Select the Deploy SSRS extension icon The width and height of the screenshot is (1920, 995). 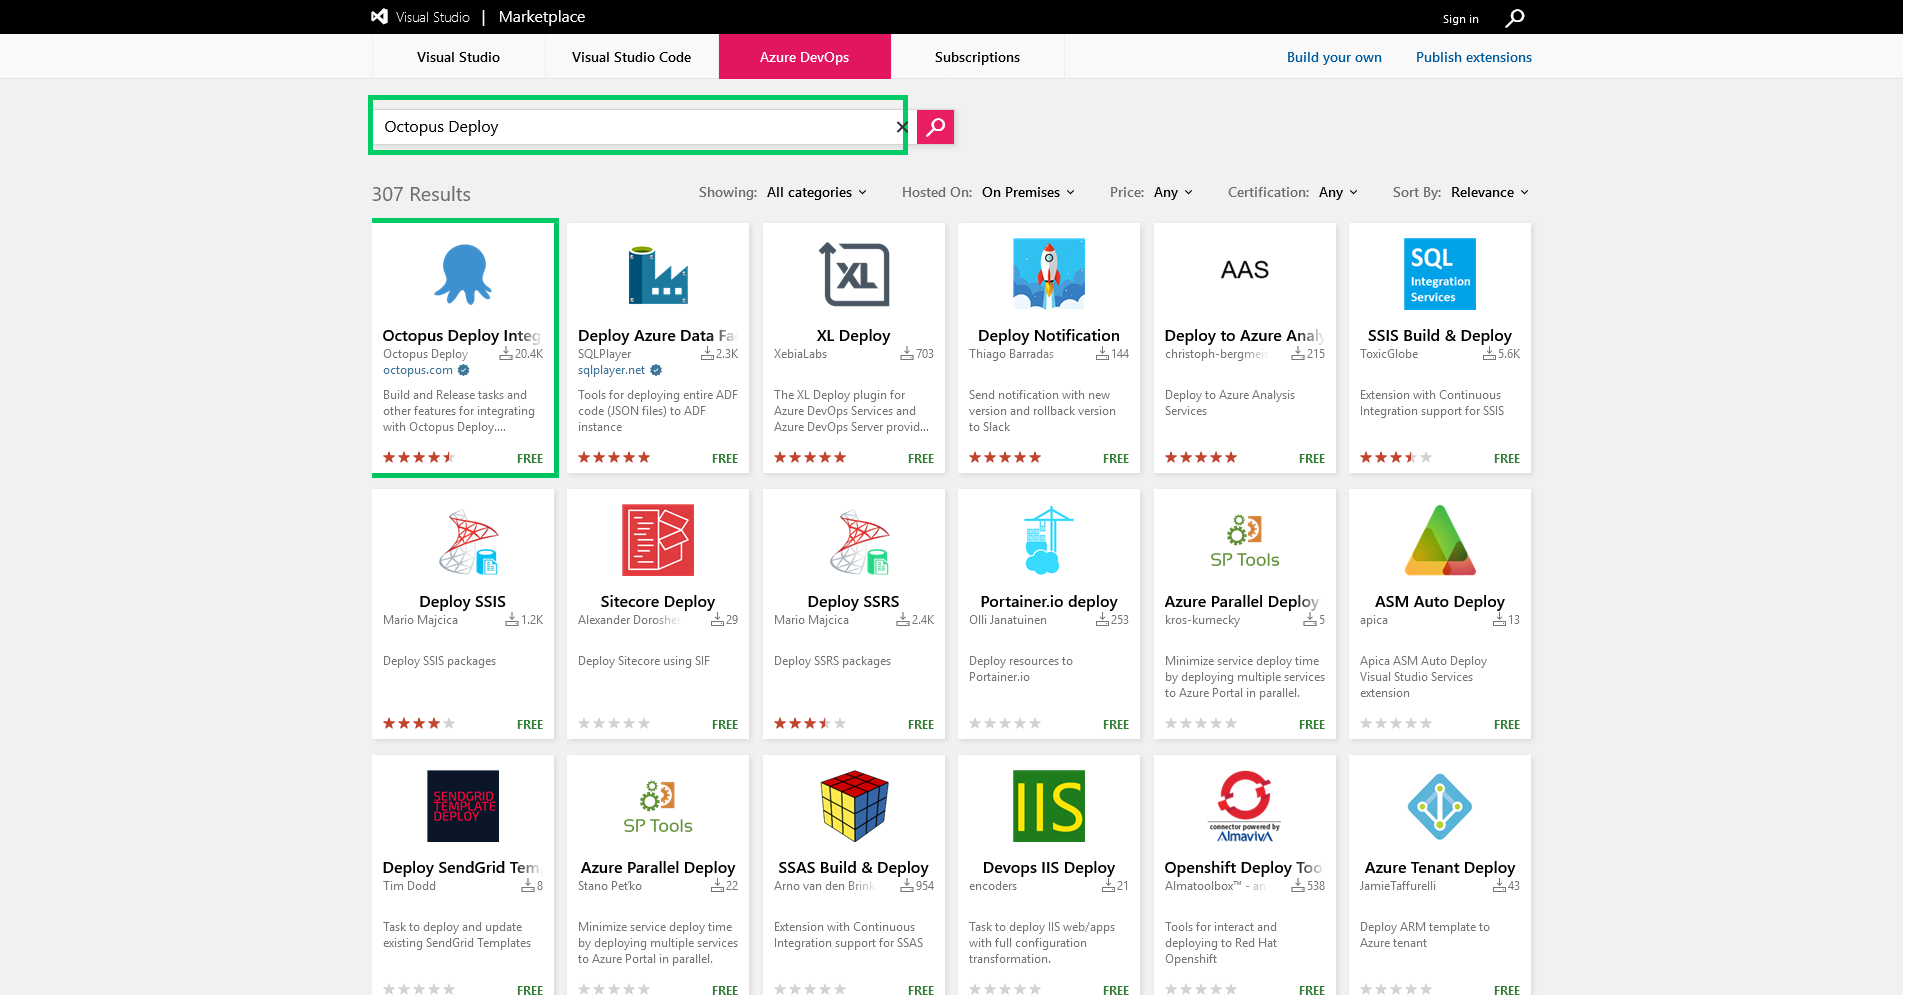(858, 541)
